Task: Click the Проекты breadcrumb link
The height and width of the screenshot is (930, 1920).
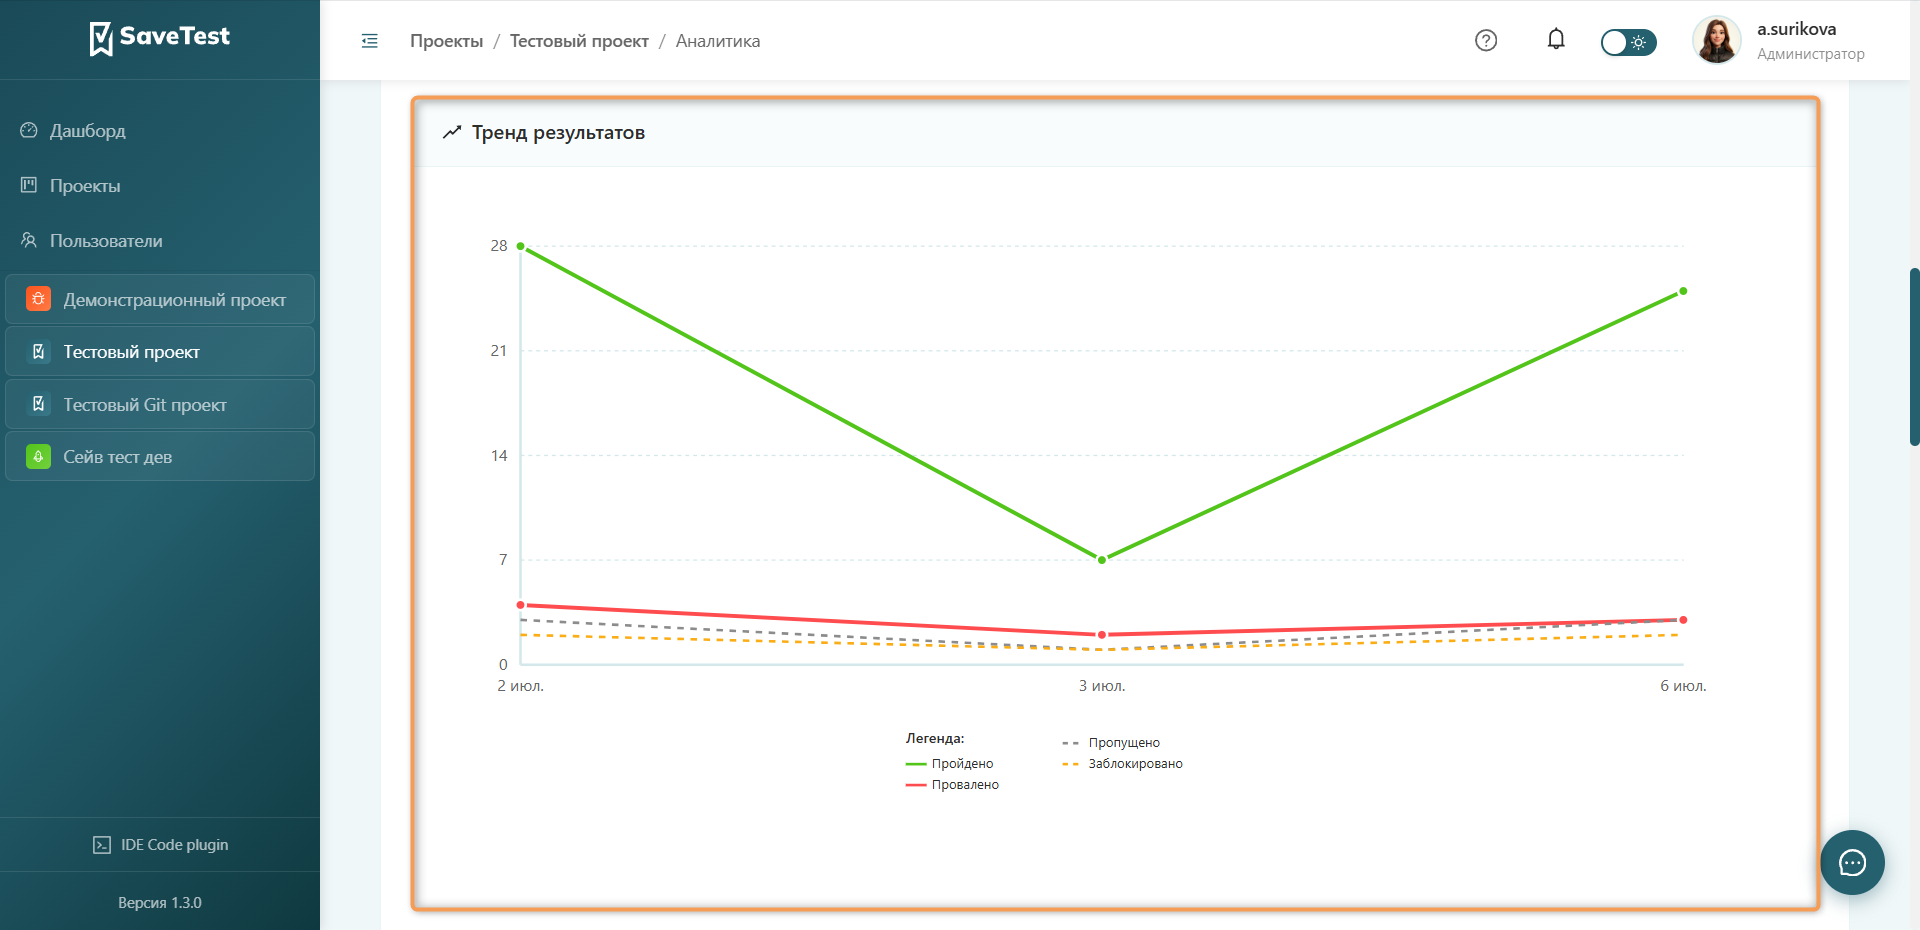Action: [446, 41]
